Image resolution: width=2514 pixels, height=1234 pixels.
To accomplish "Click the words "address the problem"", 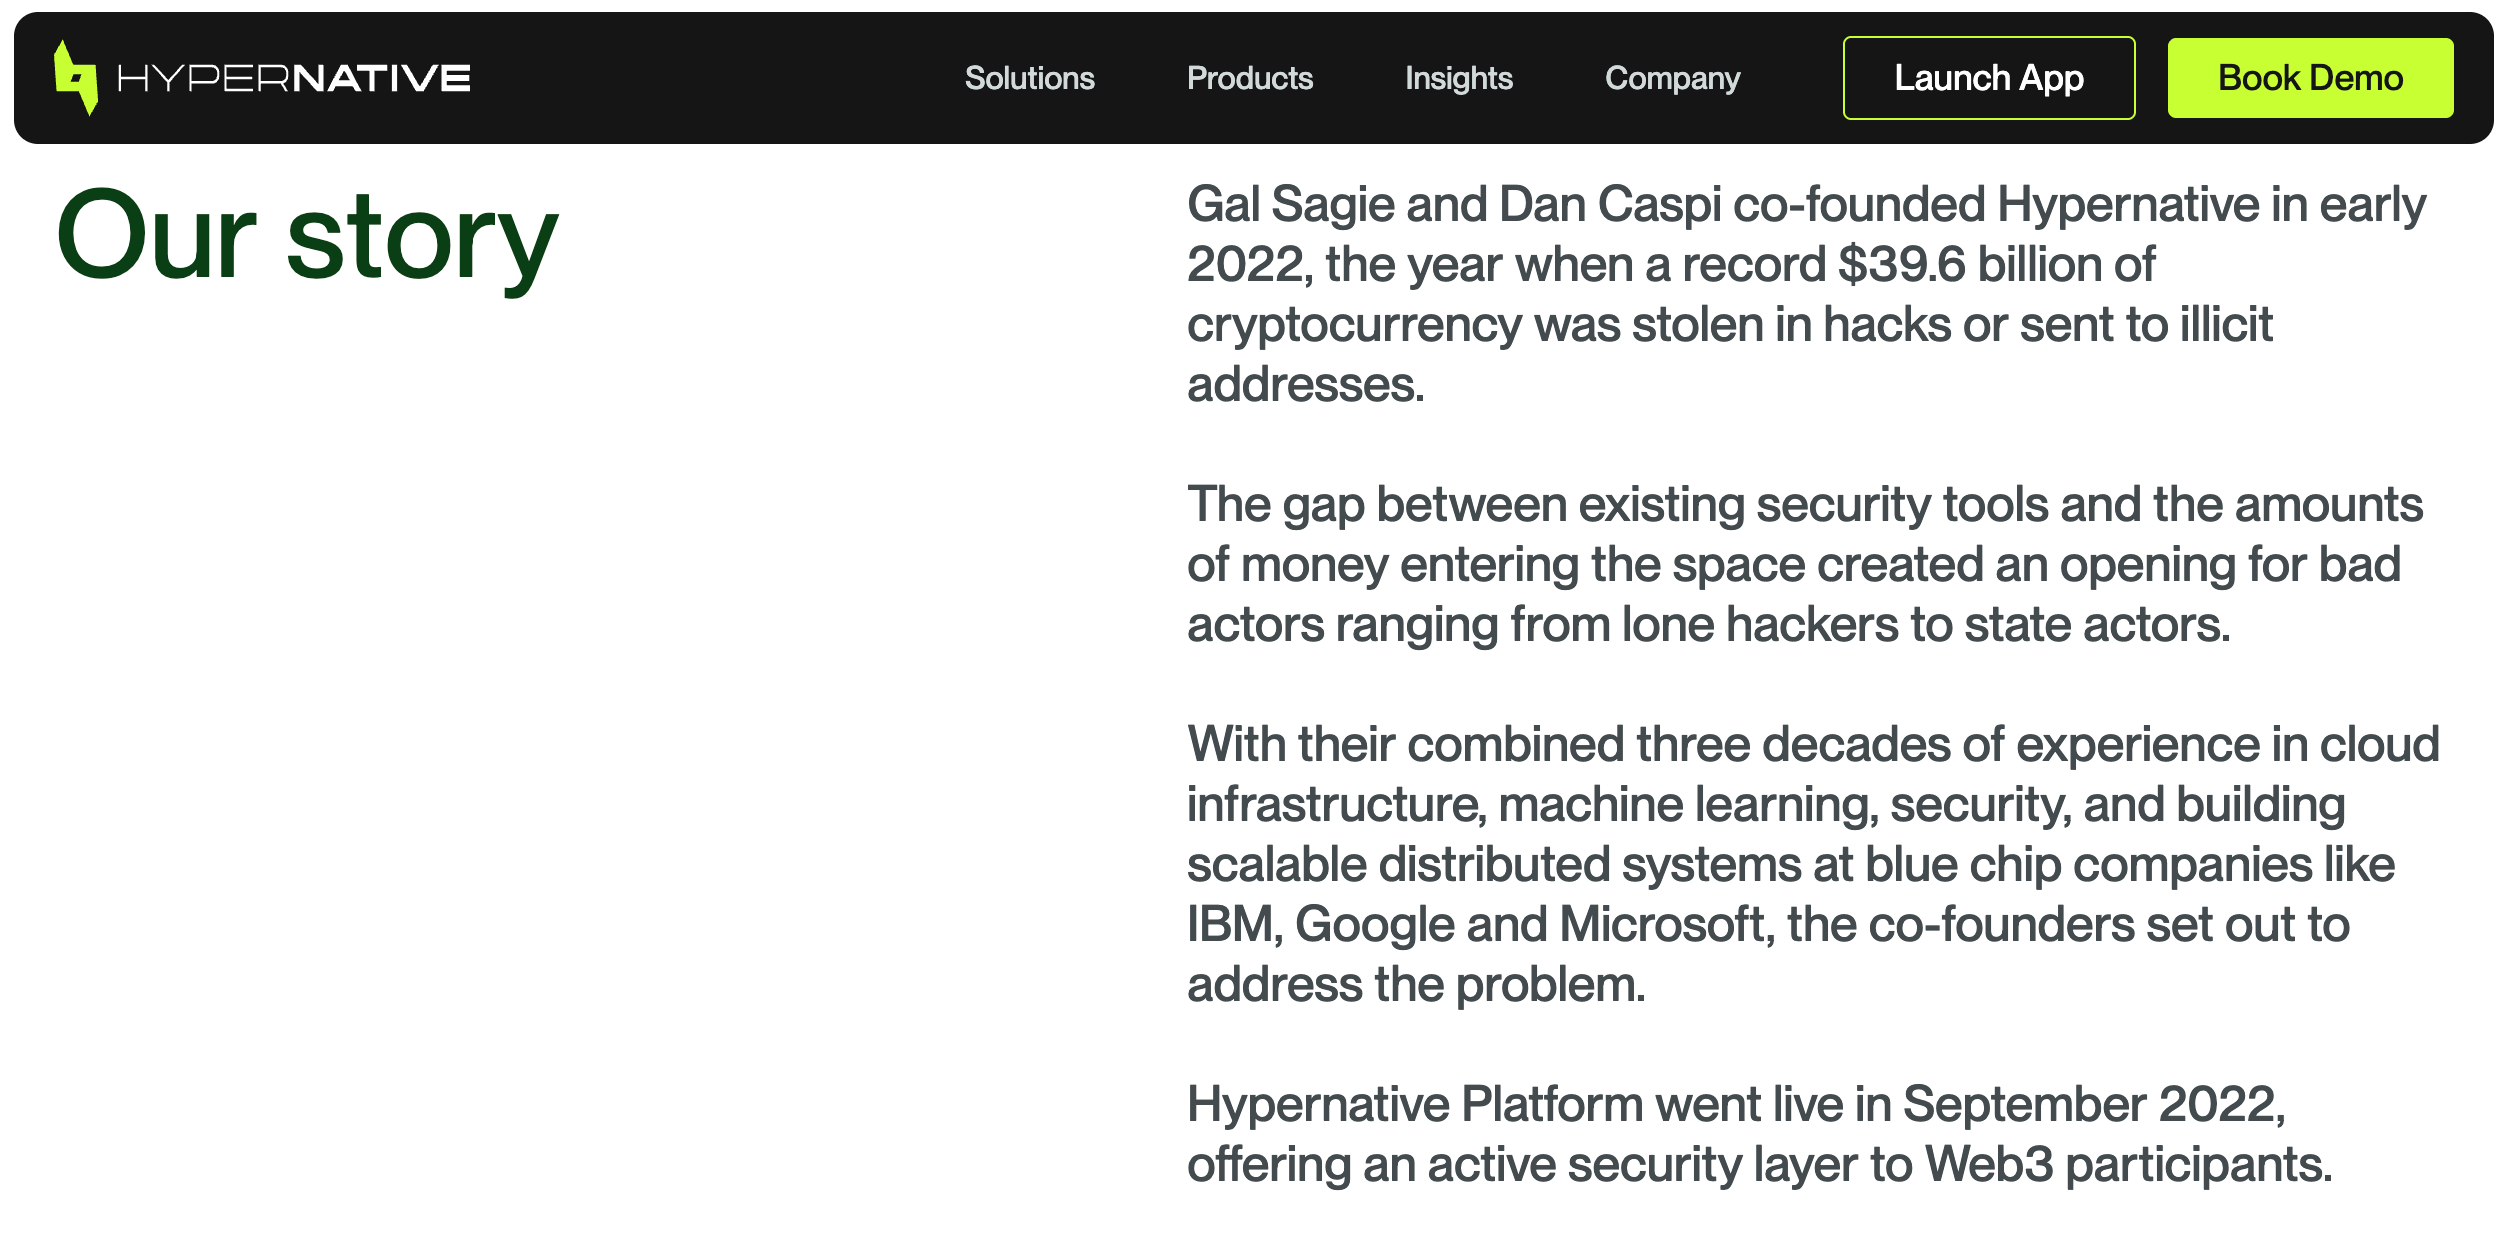I will click(1415, 985).
